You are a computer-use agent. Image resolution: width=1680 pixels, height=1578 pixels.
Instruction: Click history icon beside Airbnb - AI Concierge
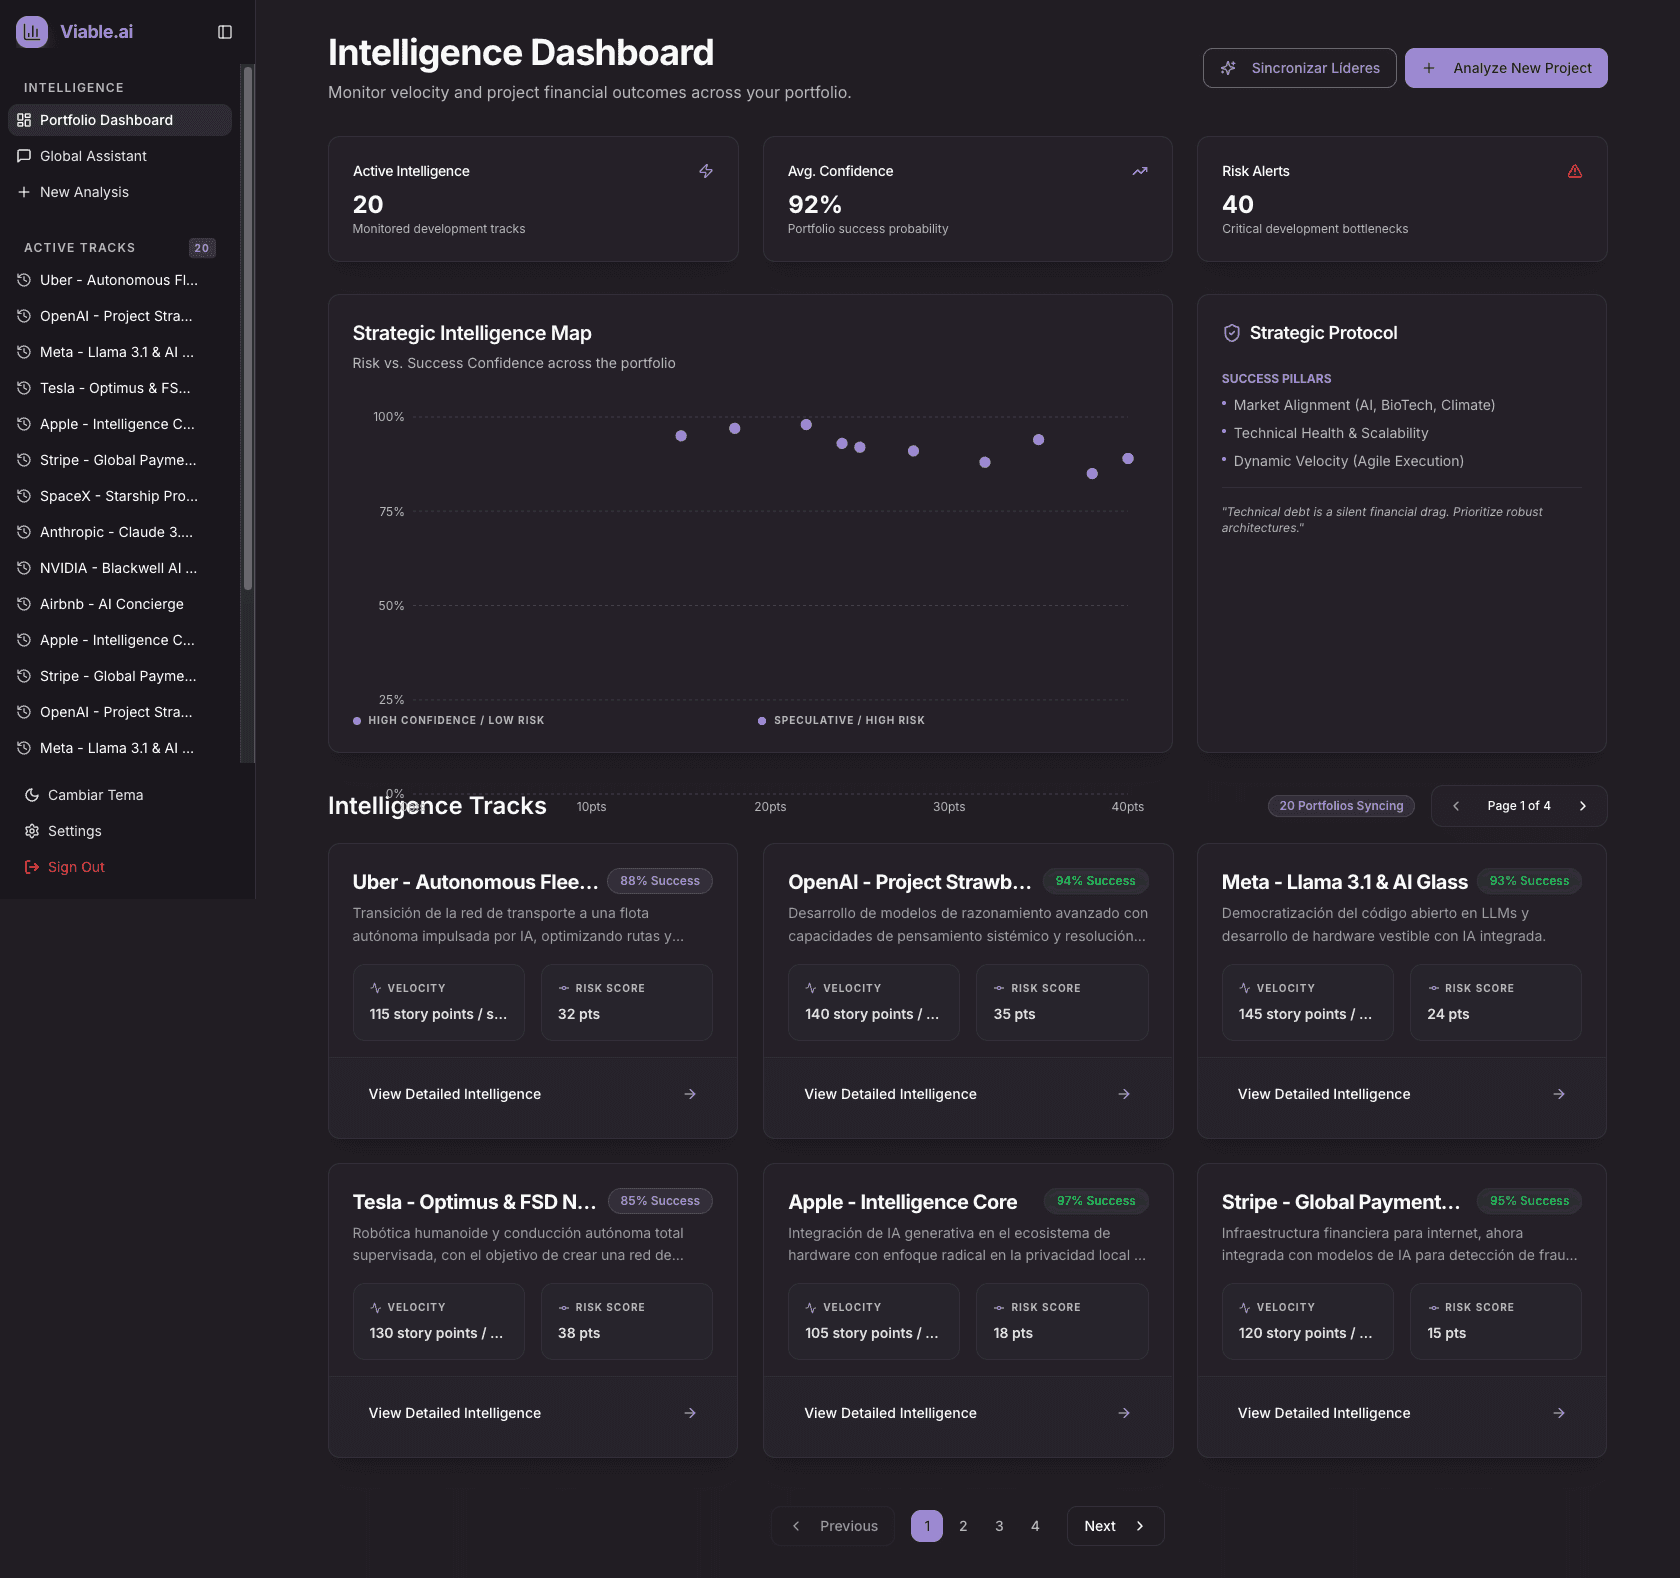pyautogui.click(x=24, y=604)
